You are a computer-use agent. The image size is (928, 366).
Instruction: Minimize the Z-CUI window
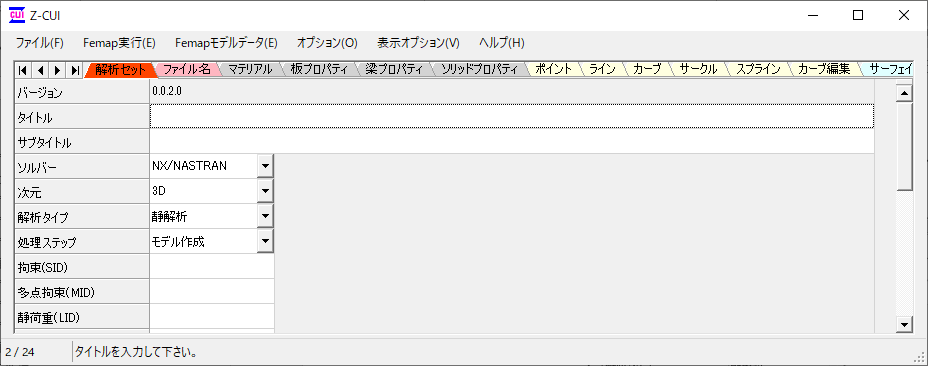812,15
